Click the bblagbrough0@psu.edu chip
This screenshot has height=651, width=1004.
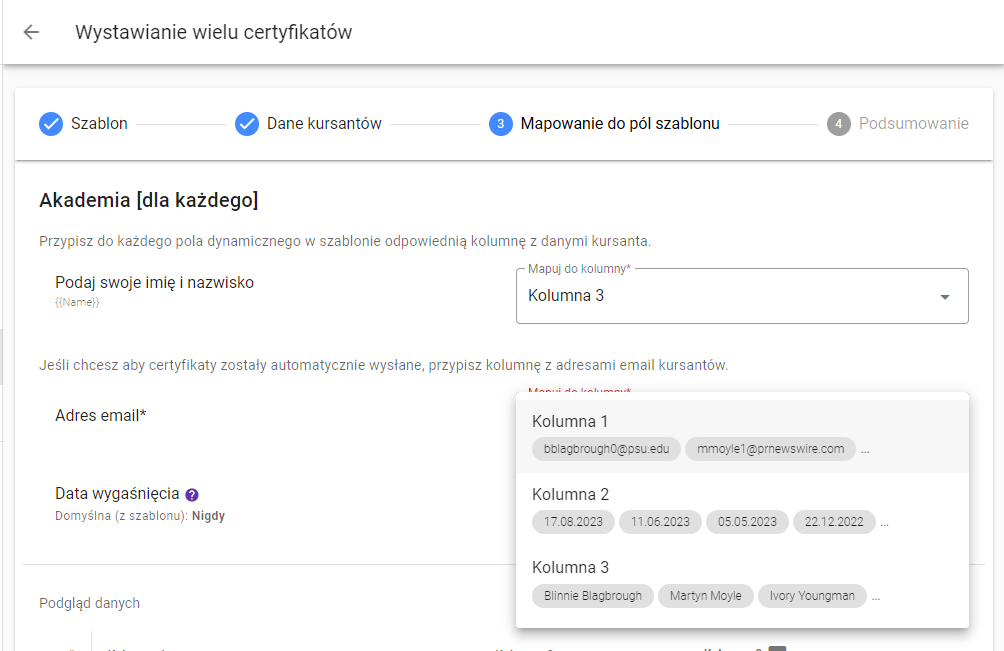pos(606,449)
